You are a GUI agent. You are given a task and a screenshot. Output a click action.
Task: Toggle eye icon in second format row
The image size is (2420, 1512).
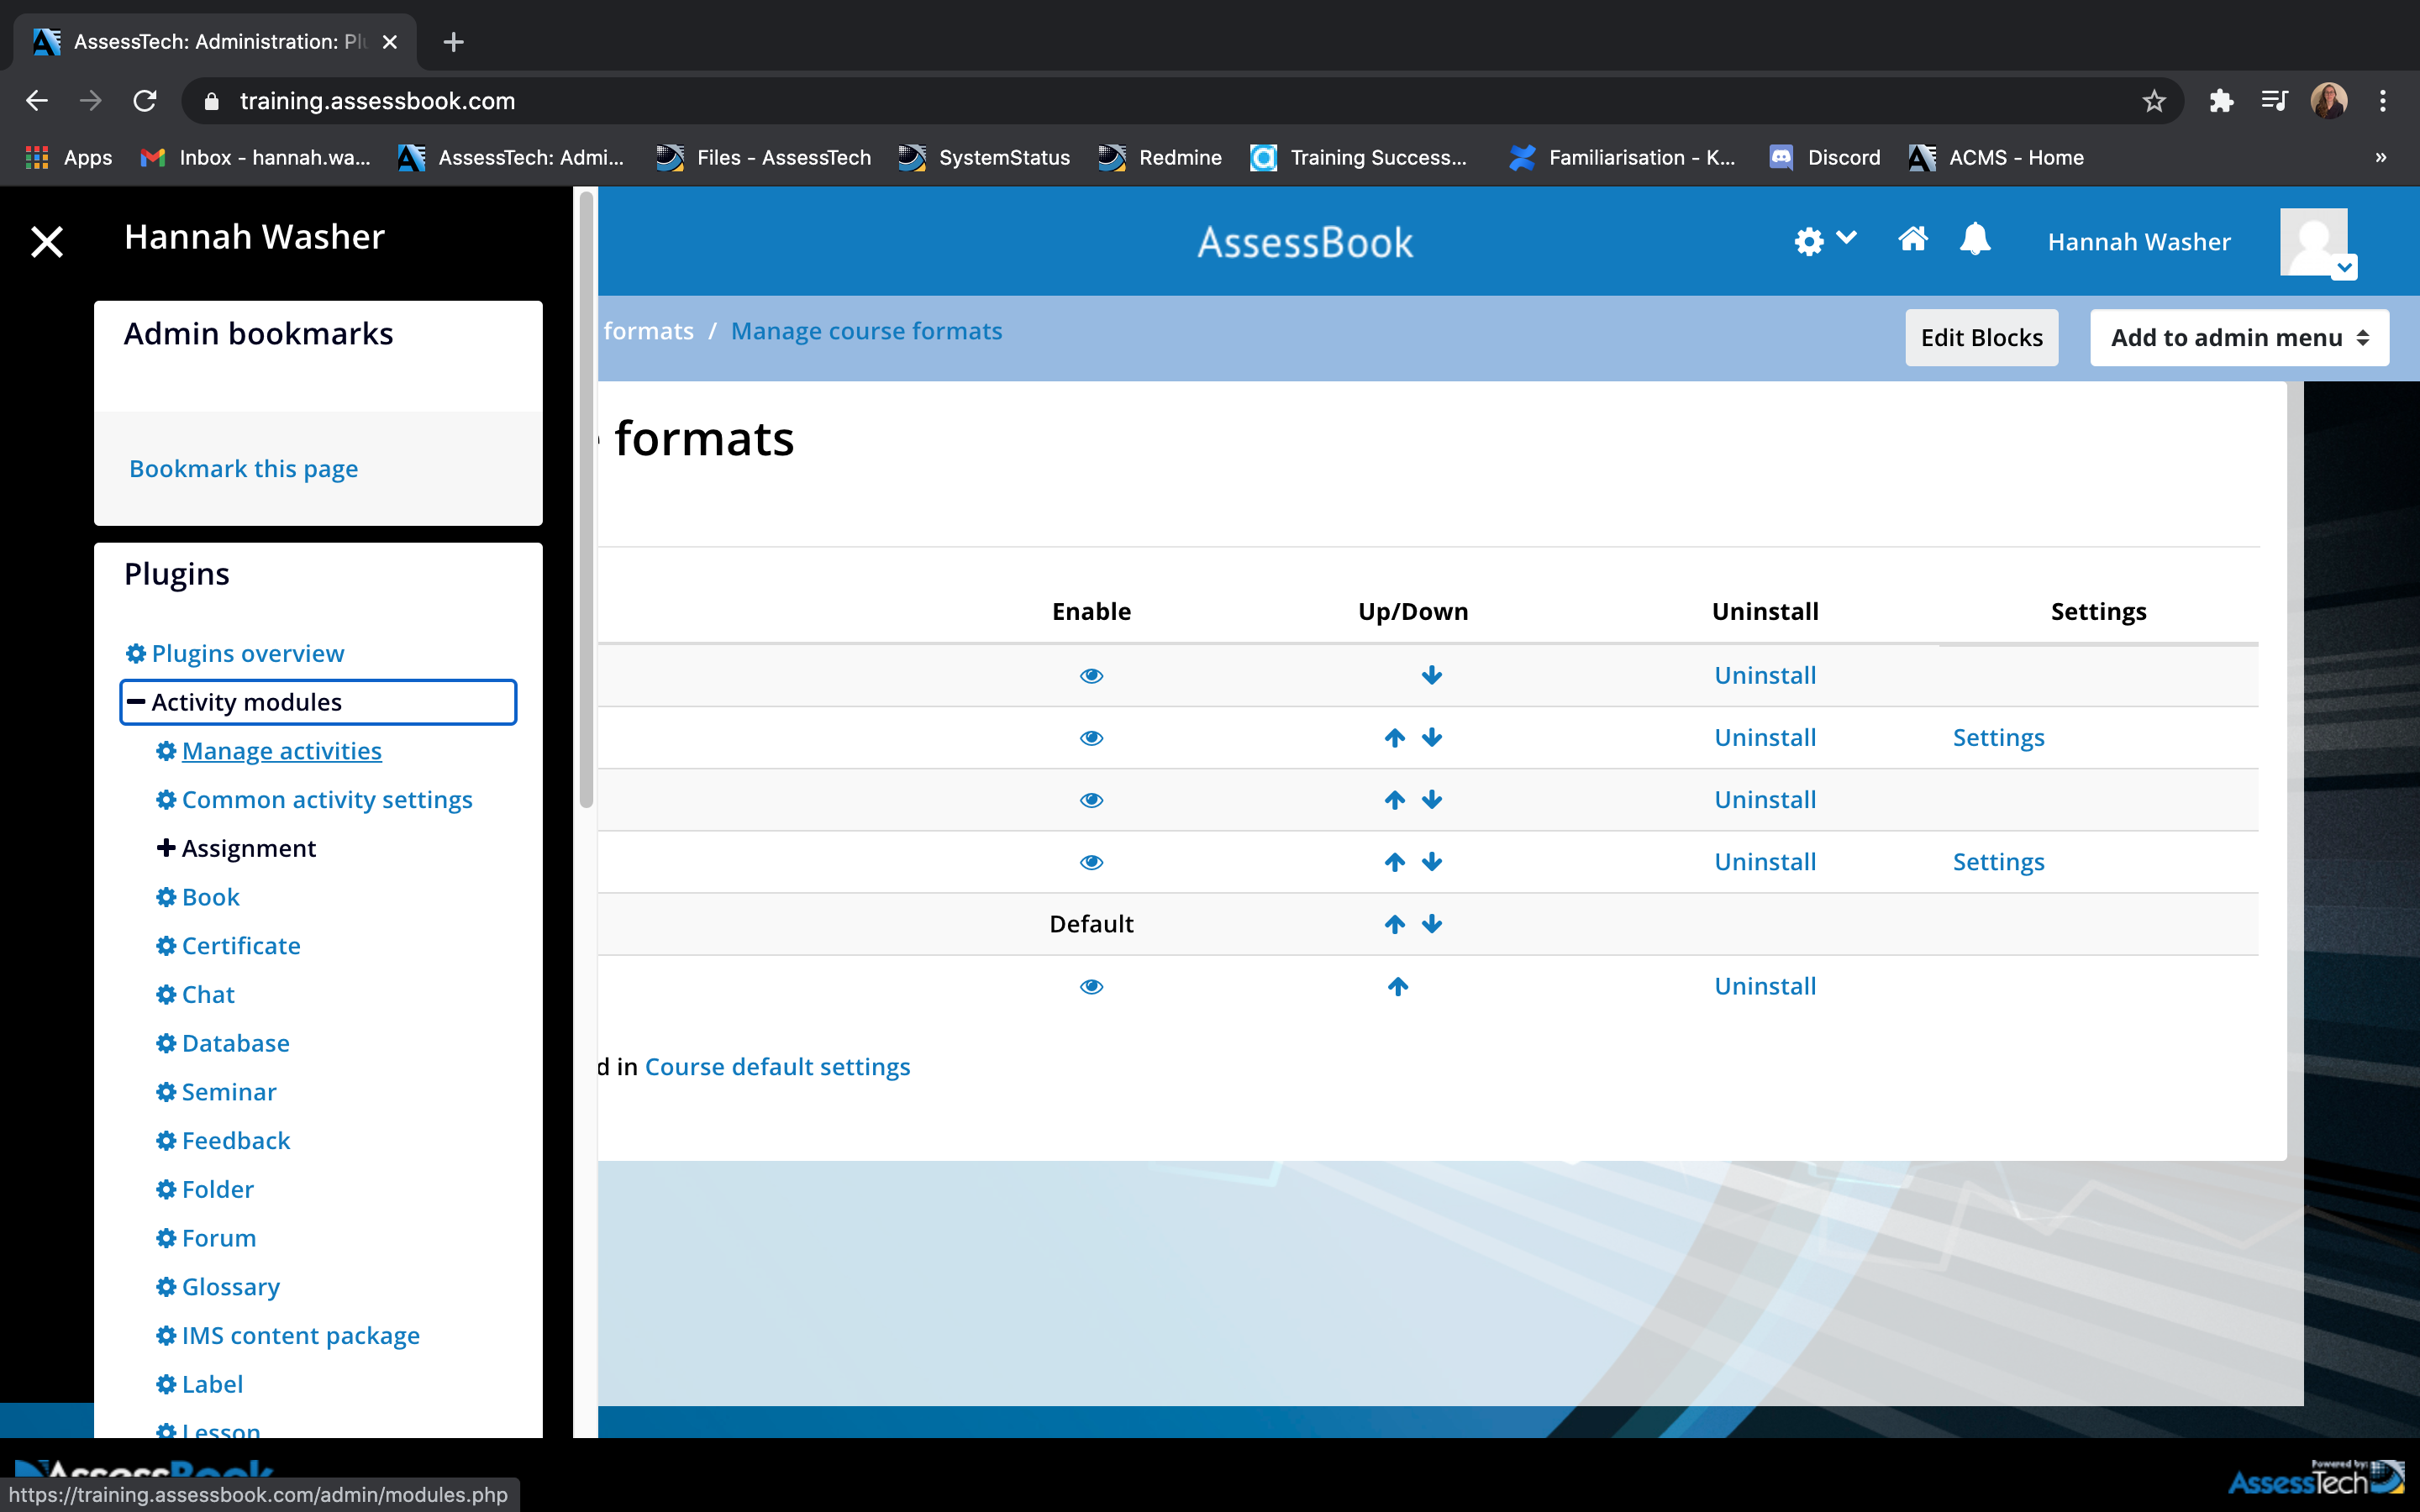click(1091, 738)
